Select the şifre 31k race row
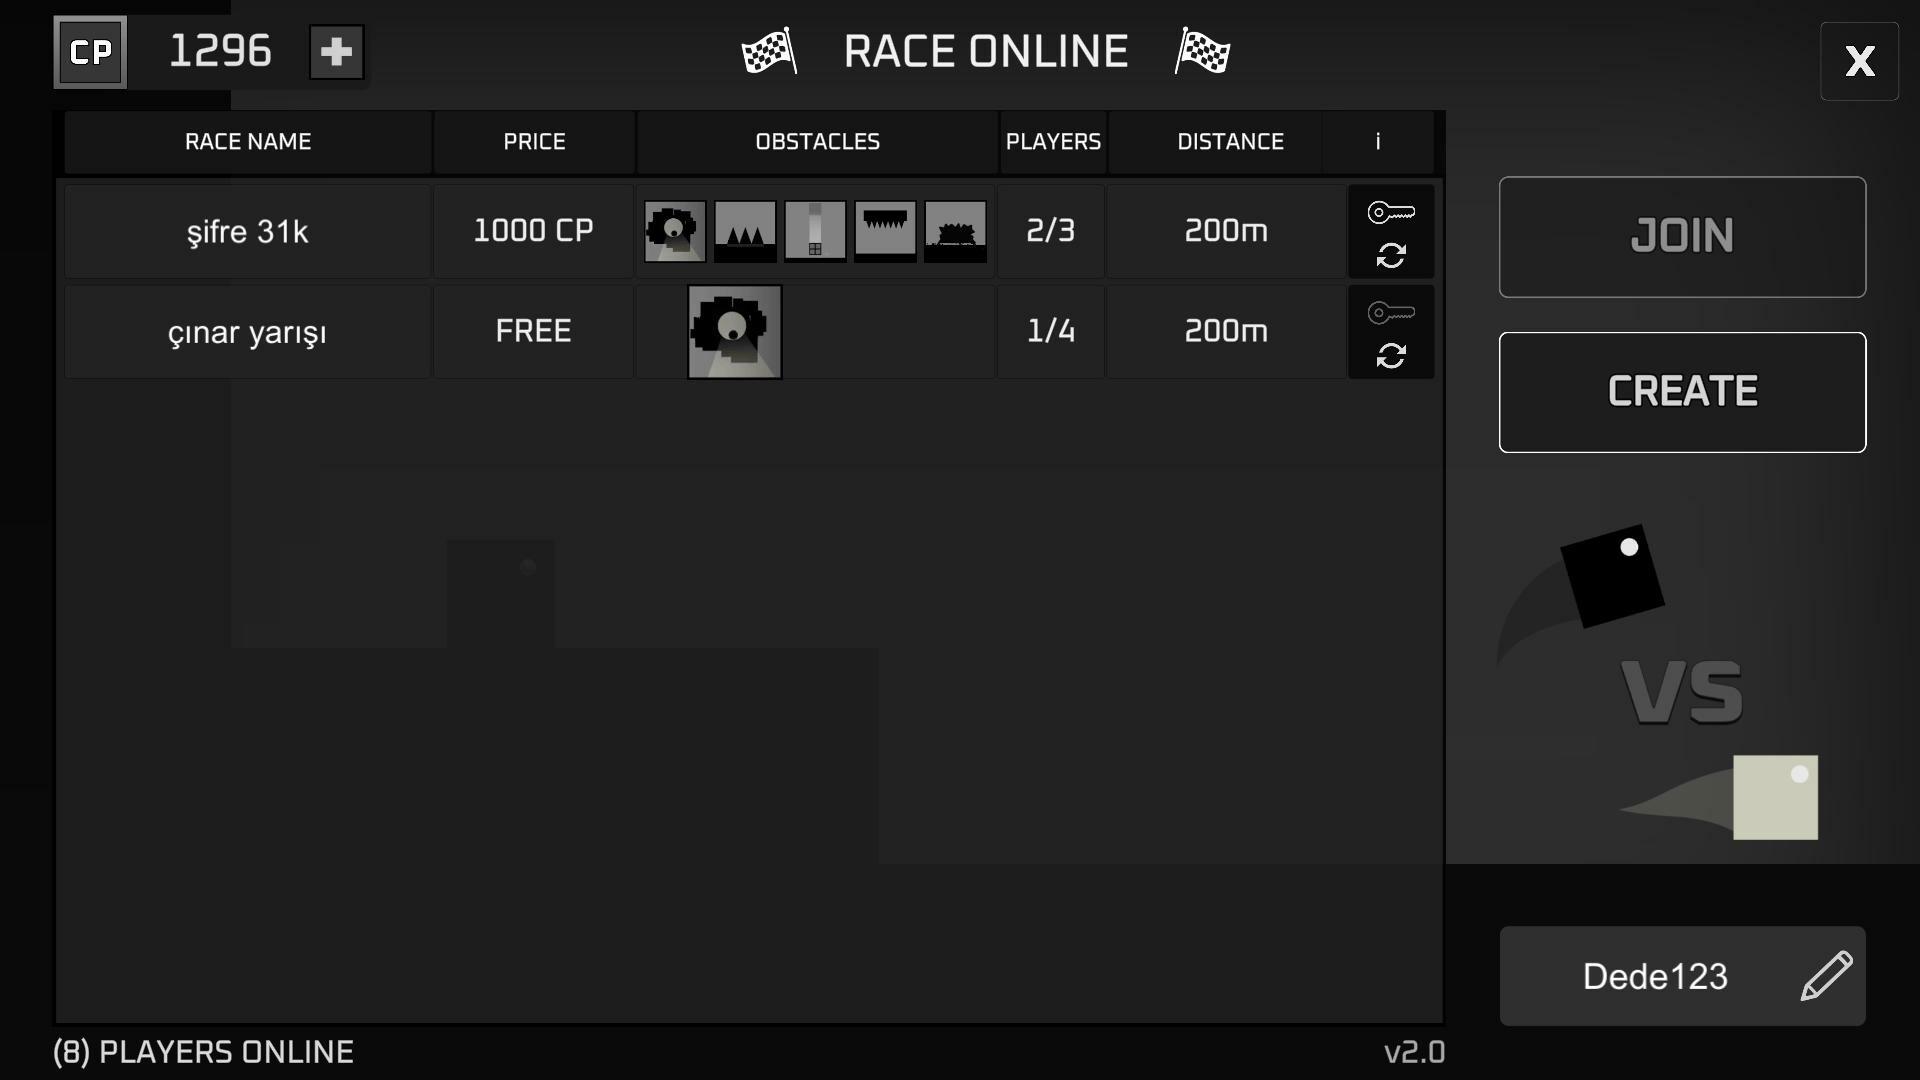 [x=248, y=232]
